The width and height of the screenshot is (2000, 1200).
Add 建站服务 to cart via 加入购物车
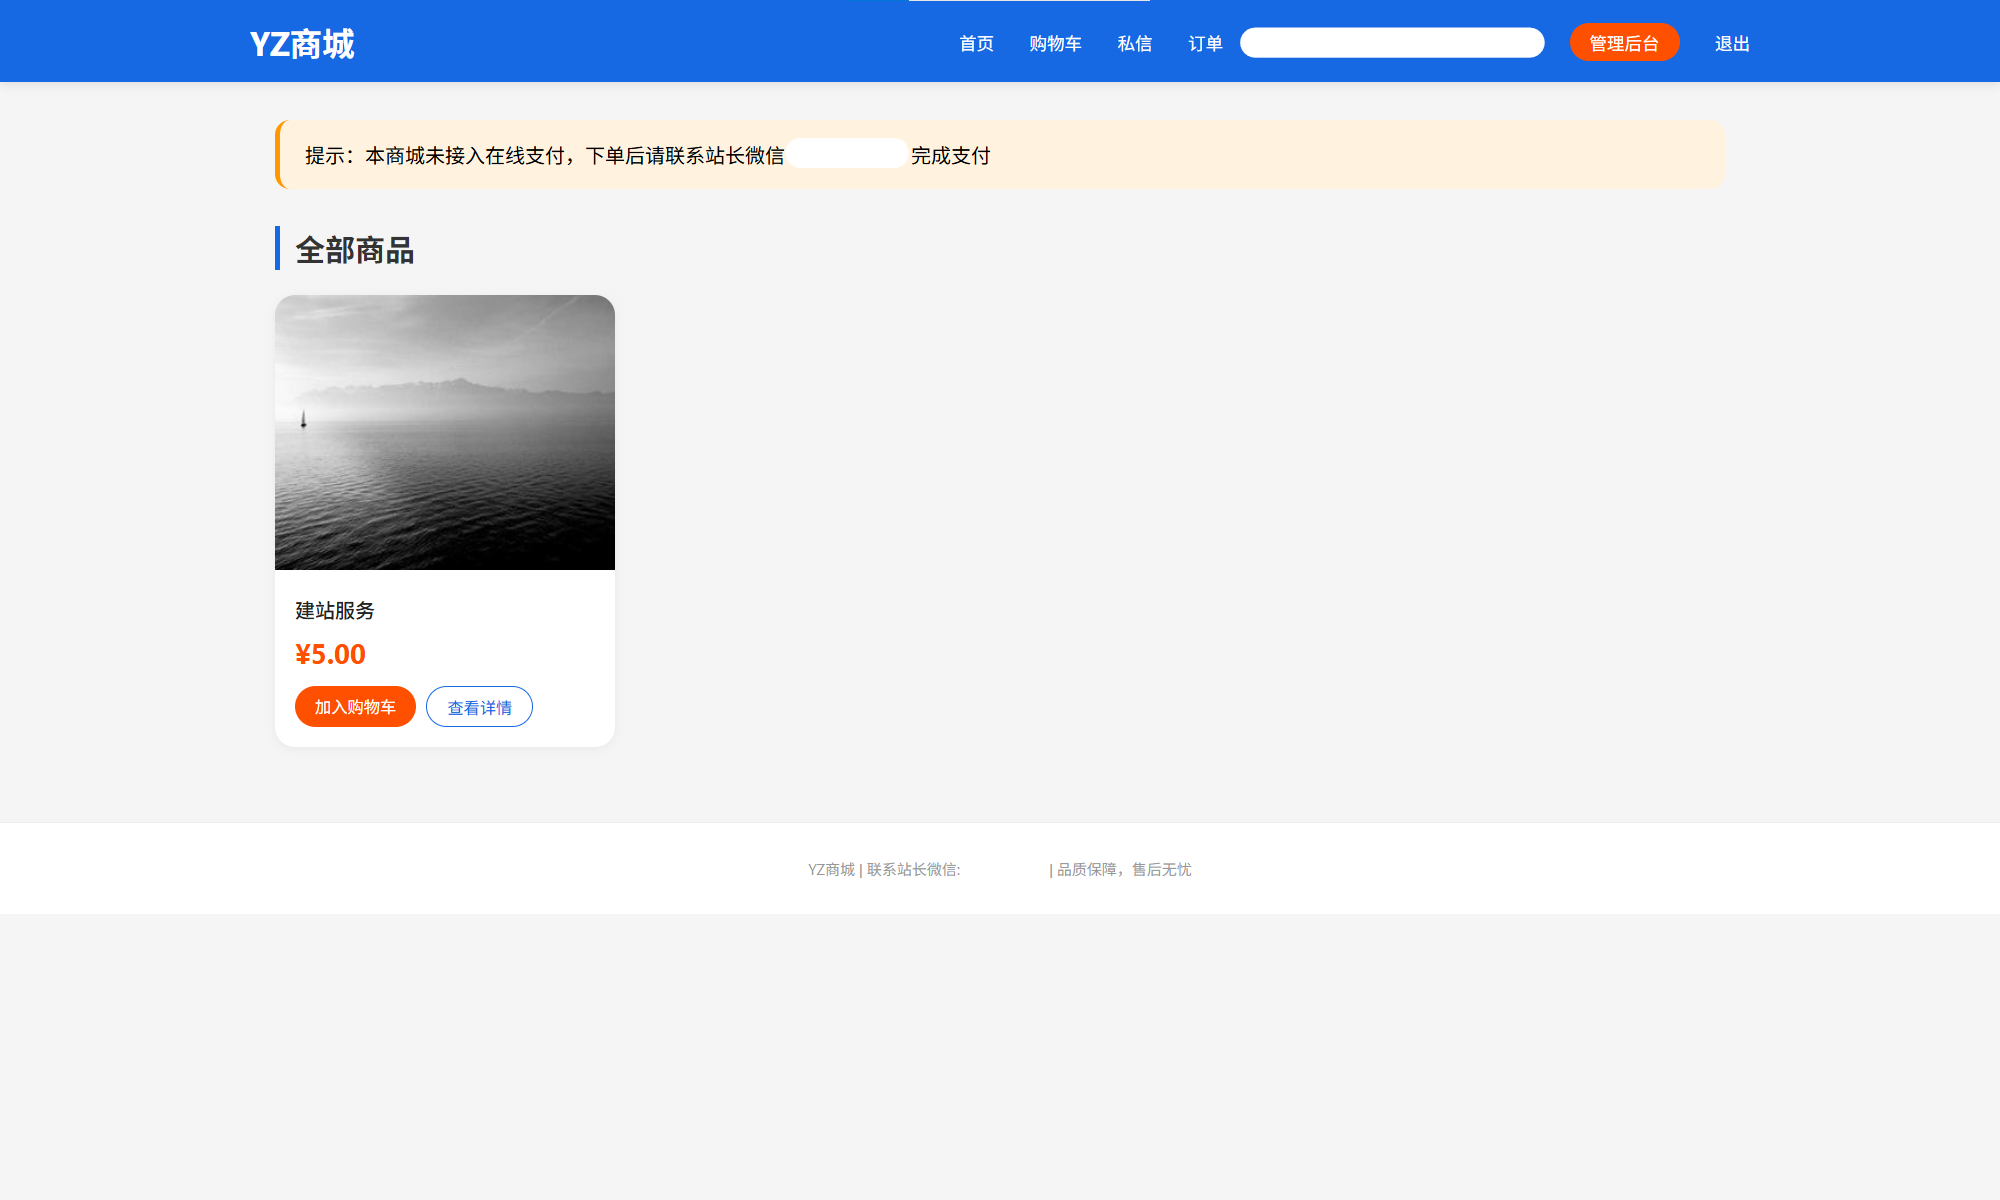(x=355, y=707)
